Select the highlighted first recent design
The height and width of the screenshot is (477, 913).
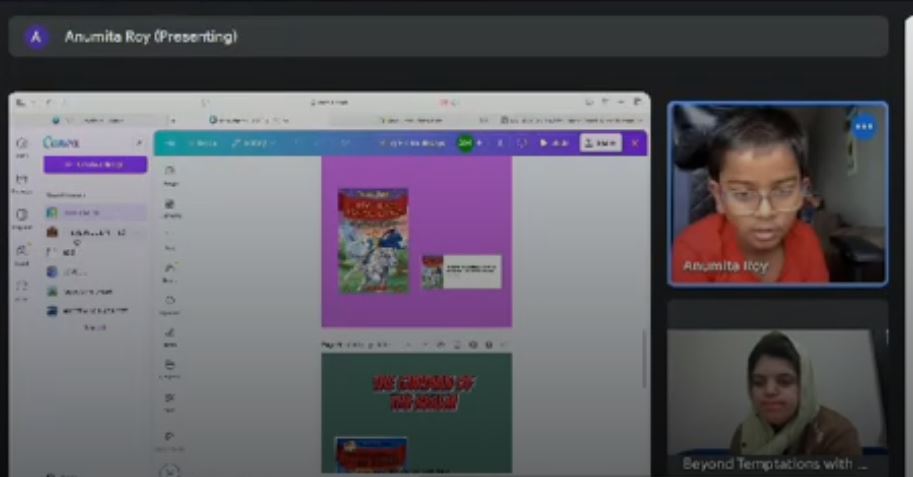[x=95, y=213]
